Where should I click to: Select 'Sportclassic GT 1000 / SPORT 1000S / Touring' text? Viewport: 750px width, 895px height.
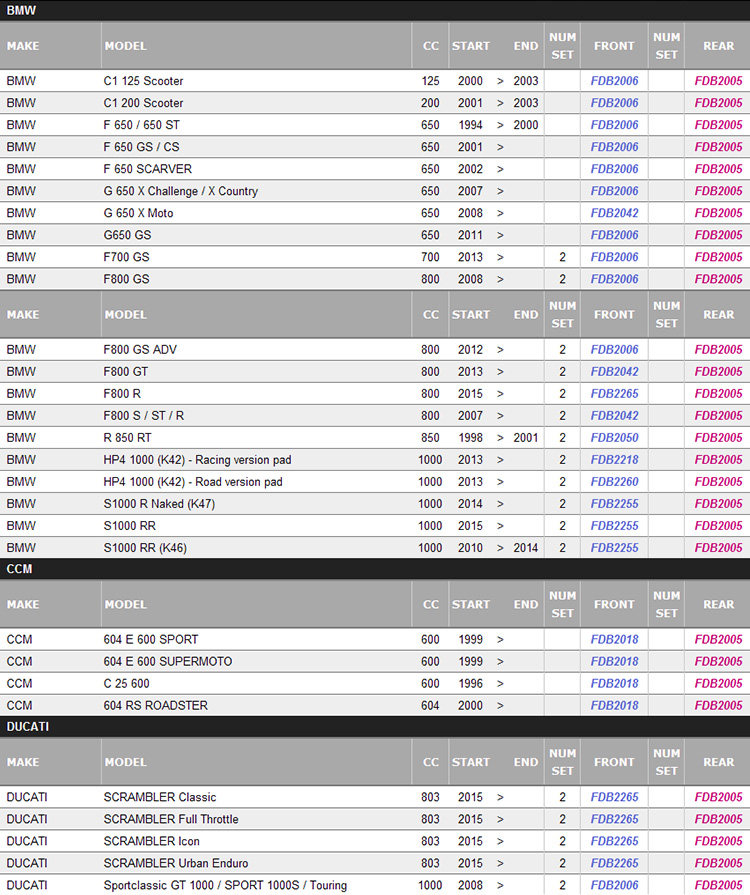tap(225, 885)
